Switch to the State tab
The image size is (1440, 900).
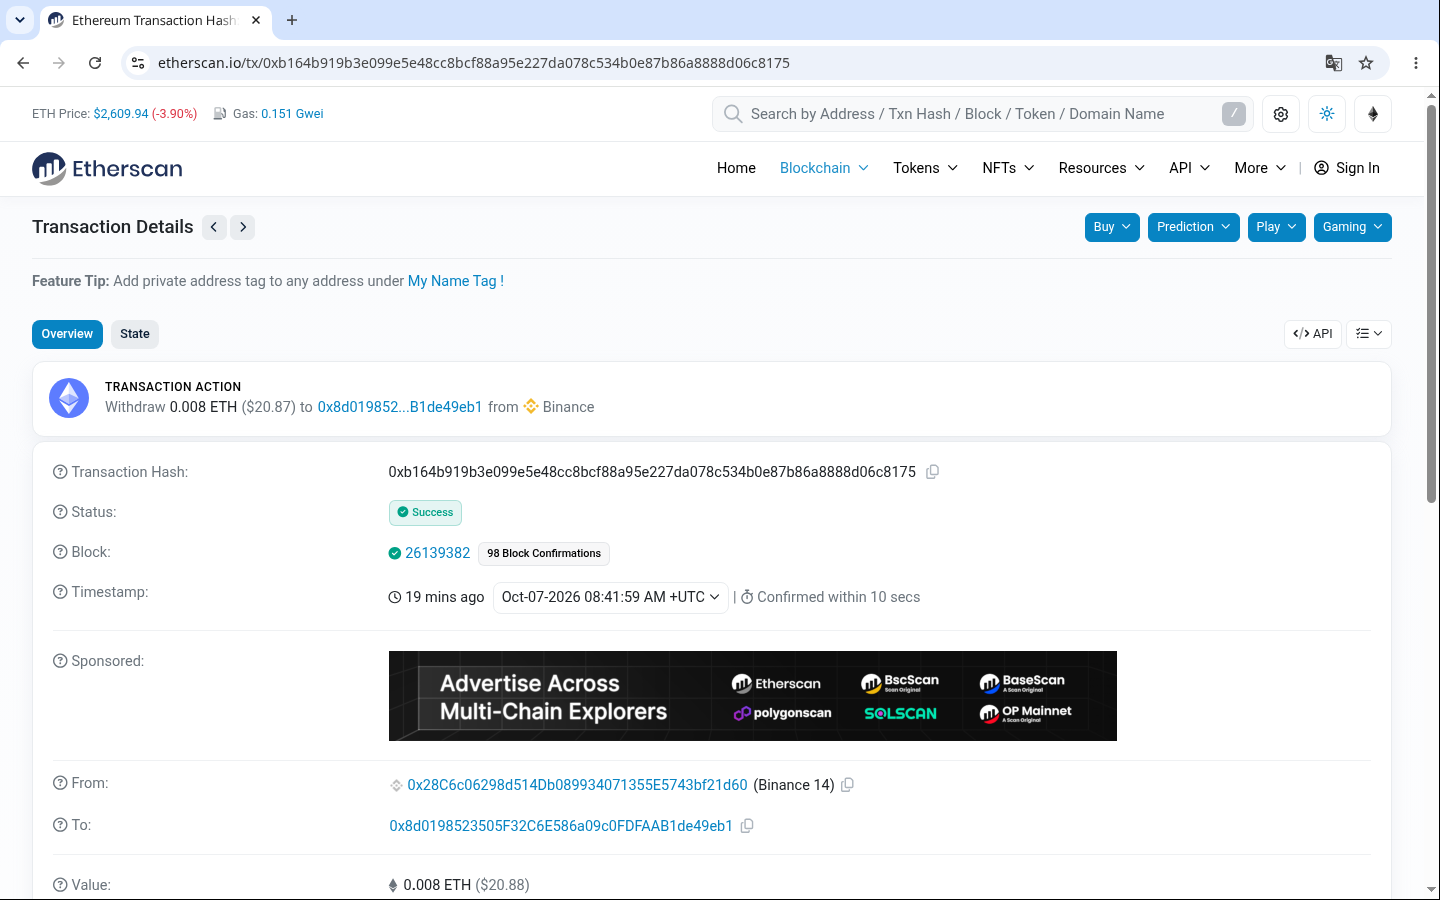coord(135,334)
